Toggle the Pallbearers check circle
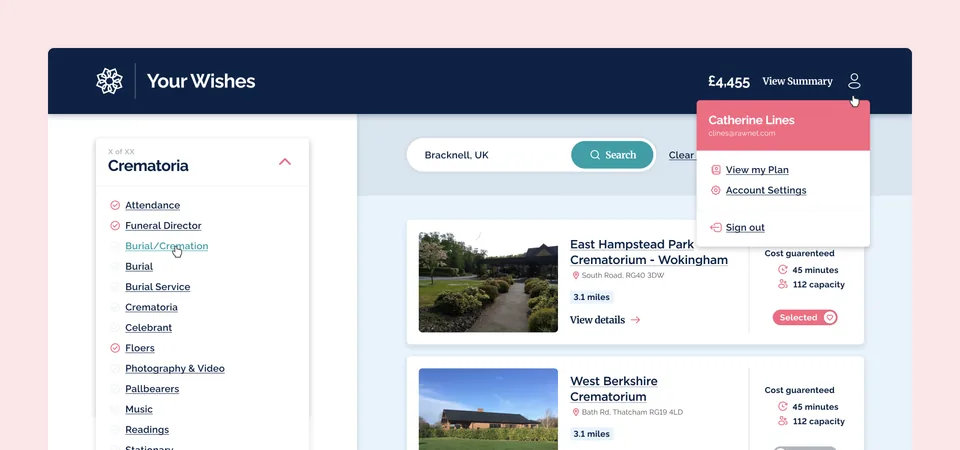The image size is (960, 450). [114, 389]
